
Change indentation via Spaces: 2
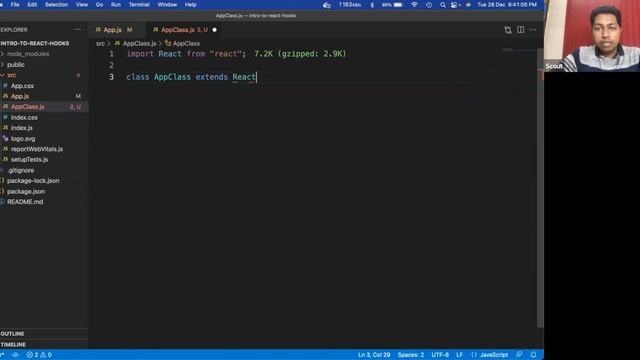[411, 355]
